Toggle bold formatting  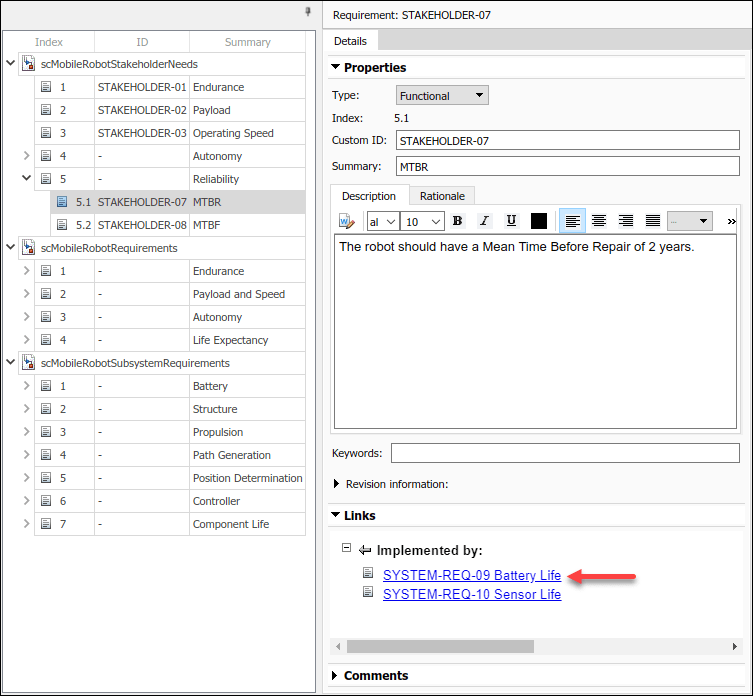[457, 221]
